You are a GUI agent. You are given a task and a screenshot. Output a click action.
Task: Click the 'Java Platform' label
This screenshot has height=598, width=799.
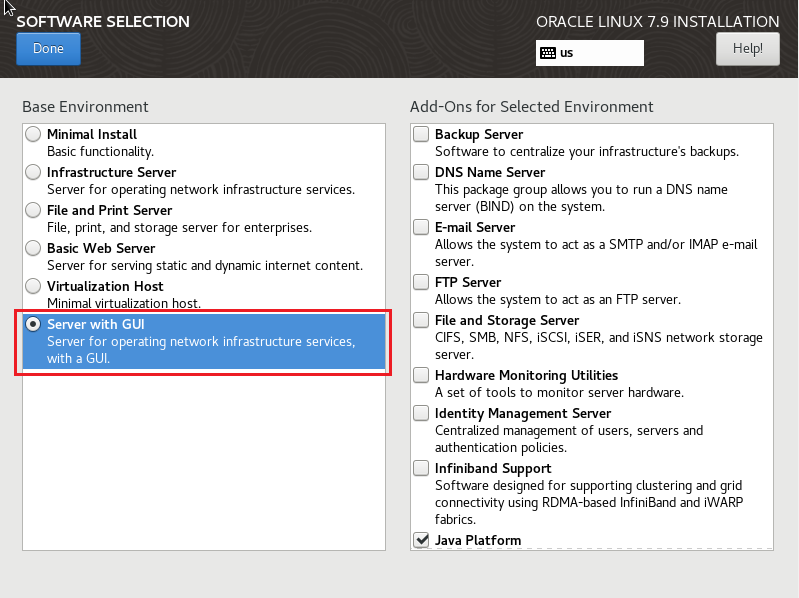point(478,540)
